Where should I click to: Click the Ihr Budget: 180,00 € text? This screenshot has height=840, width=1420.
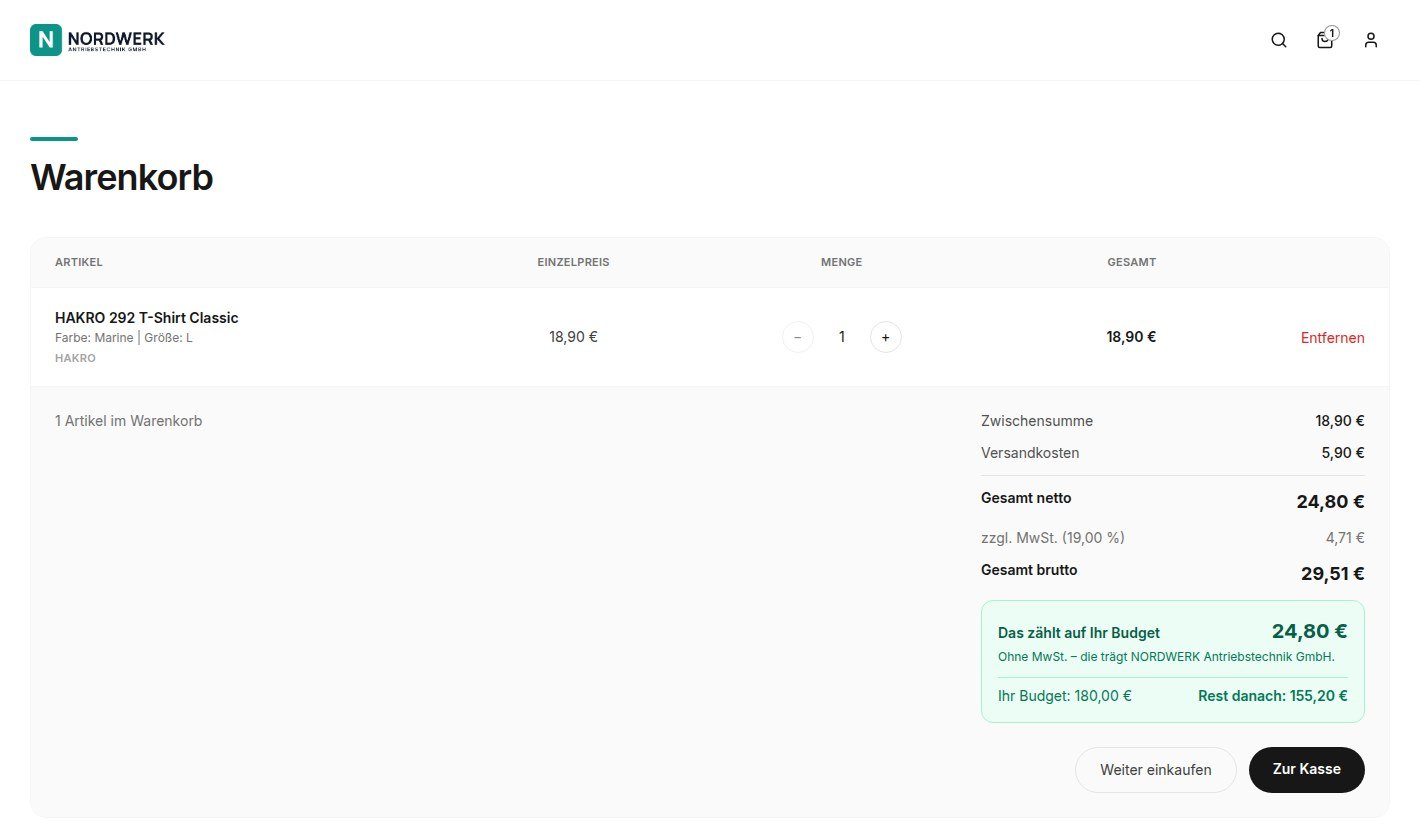click(1065, 696)
